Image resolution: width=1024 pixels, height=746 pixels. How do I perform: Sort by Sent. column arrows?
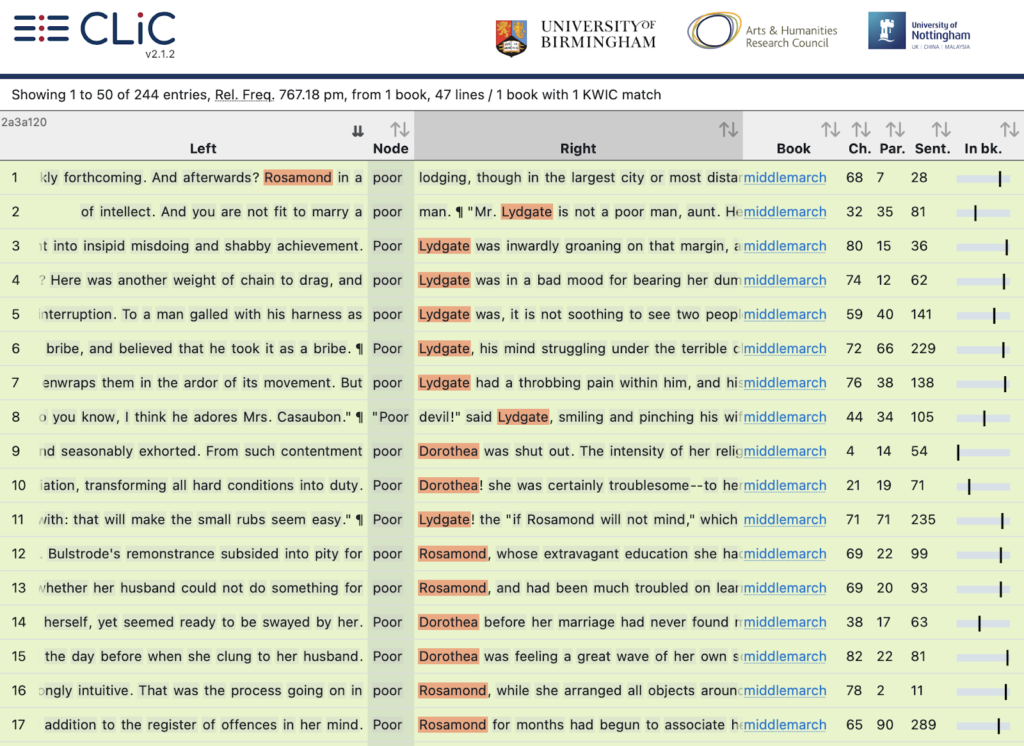pyautogui.click(x=941, y=130)
